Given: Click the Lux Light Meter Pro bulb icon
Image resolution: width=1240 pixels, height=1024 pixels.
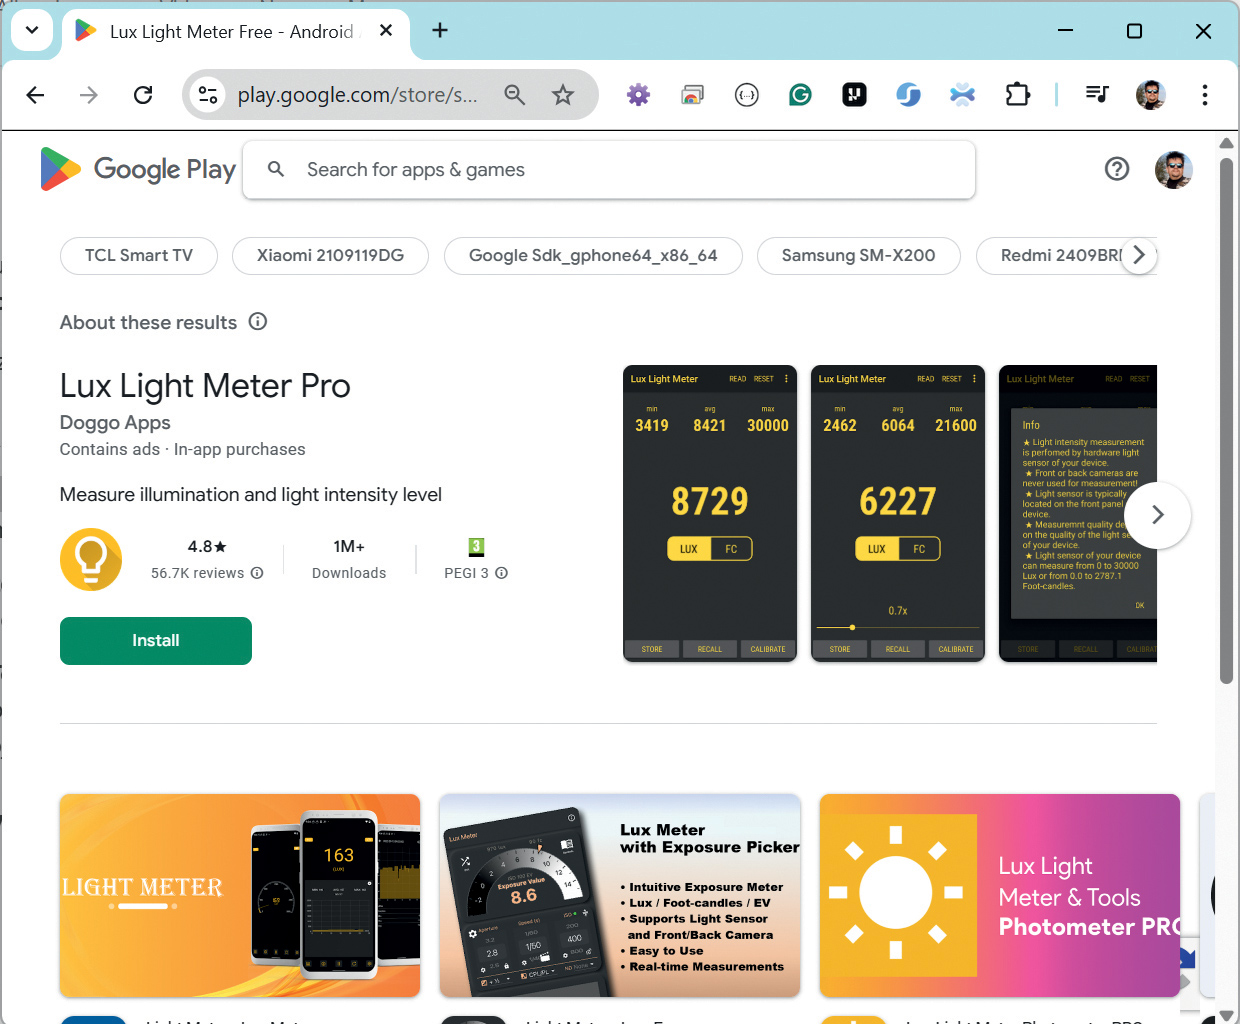Looking at the screenshot, I should point(91,559).
